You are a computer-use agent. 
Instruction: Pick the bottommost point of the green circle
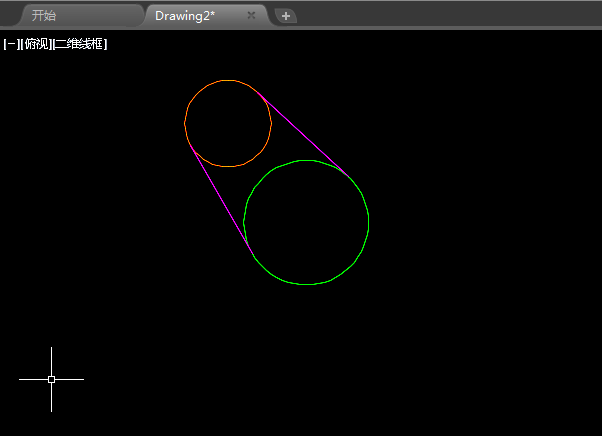point(306,284)
